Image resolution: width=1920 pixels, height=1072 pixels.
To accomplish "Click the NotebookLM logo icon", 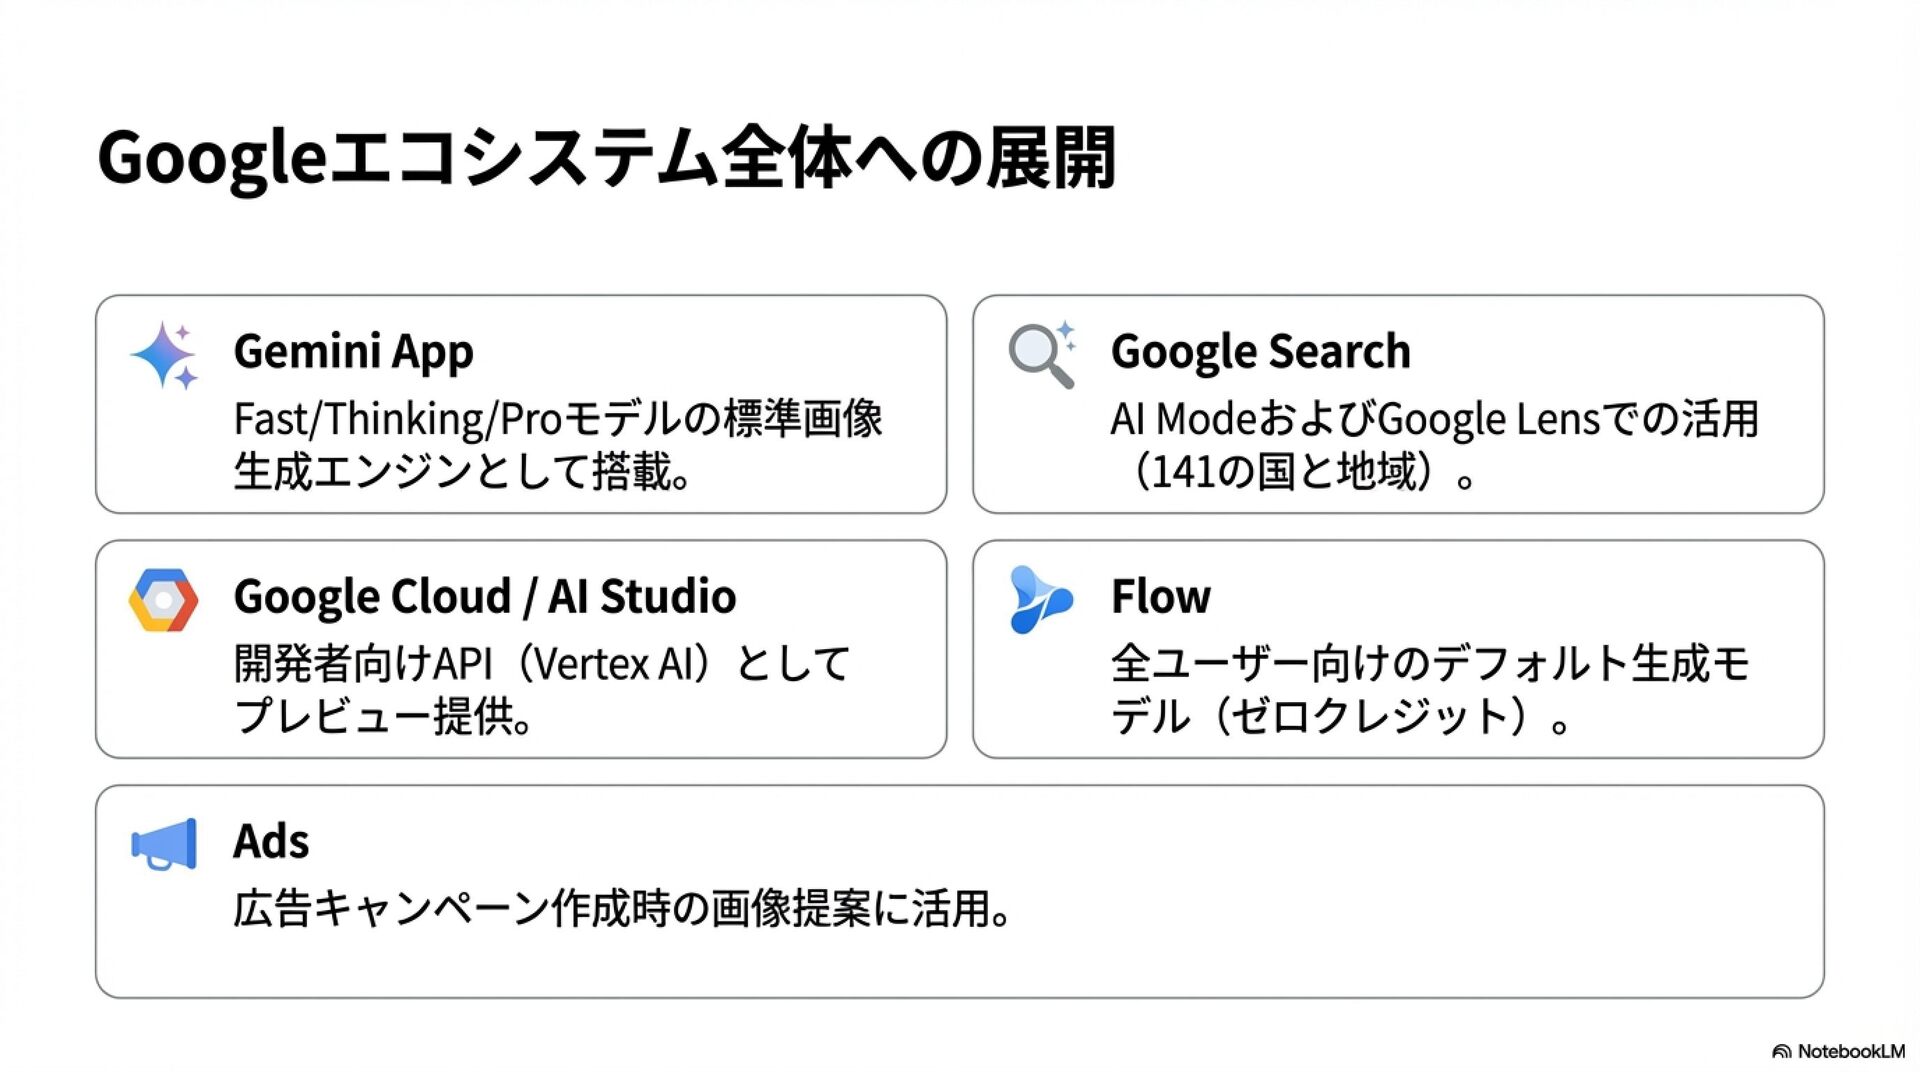I will (1781, 1051).
